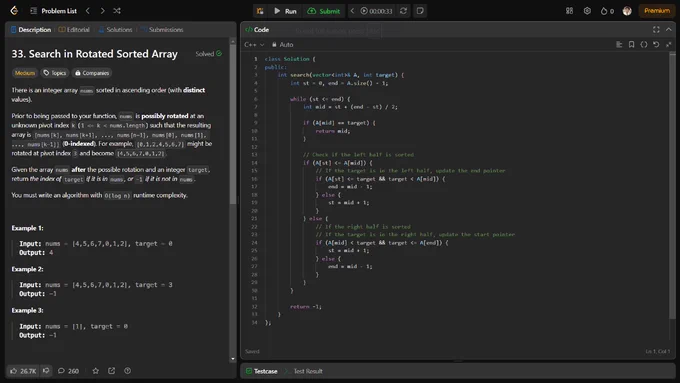
Task: Toggle the 00:00:33 stopwatch timer
Action: tap(376, 11)
